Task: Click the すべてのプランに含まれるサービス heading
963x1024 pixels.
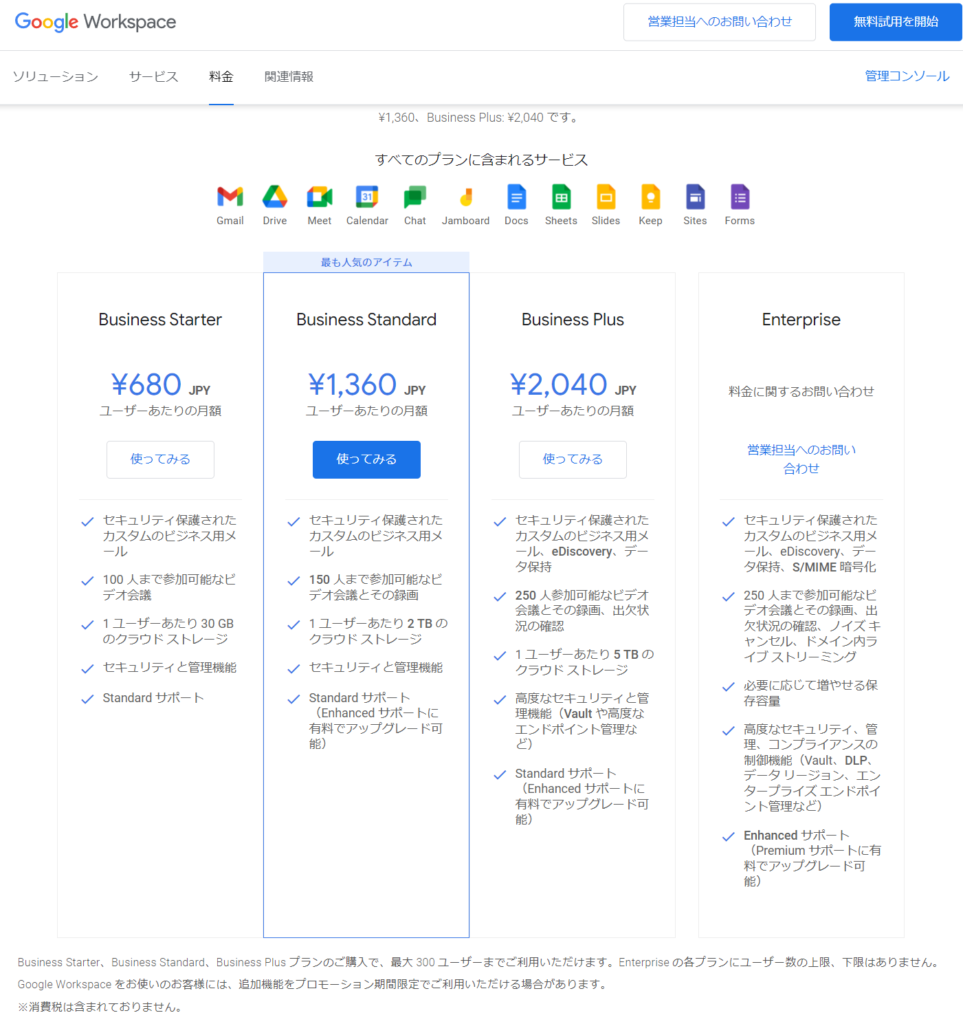Action: click(481, 160)
